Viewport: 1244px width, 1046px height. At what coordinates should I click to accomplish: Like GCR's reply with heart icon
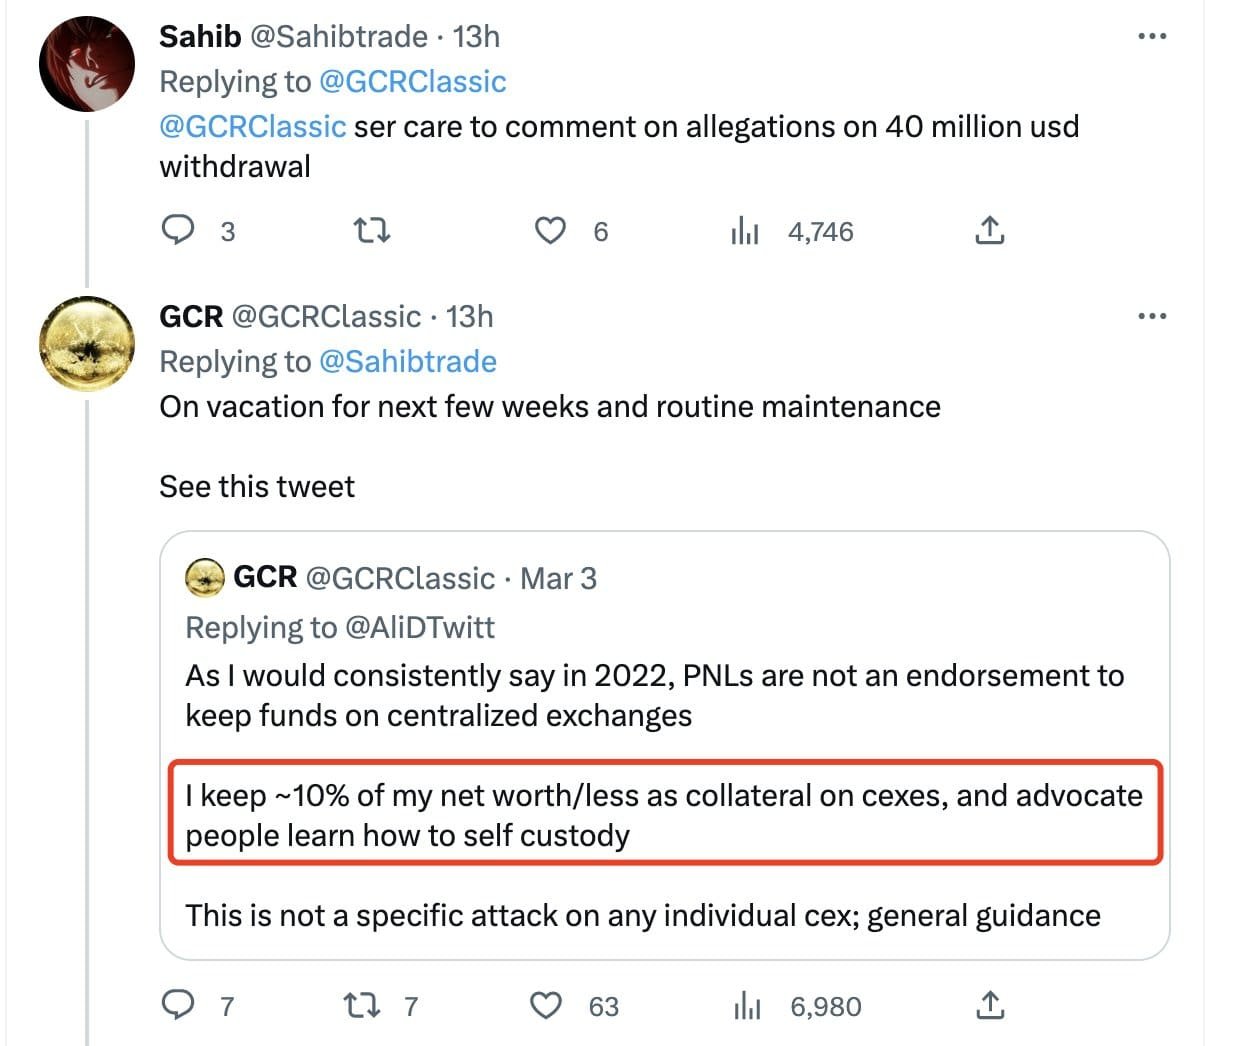click(x=546, y=1005)
